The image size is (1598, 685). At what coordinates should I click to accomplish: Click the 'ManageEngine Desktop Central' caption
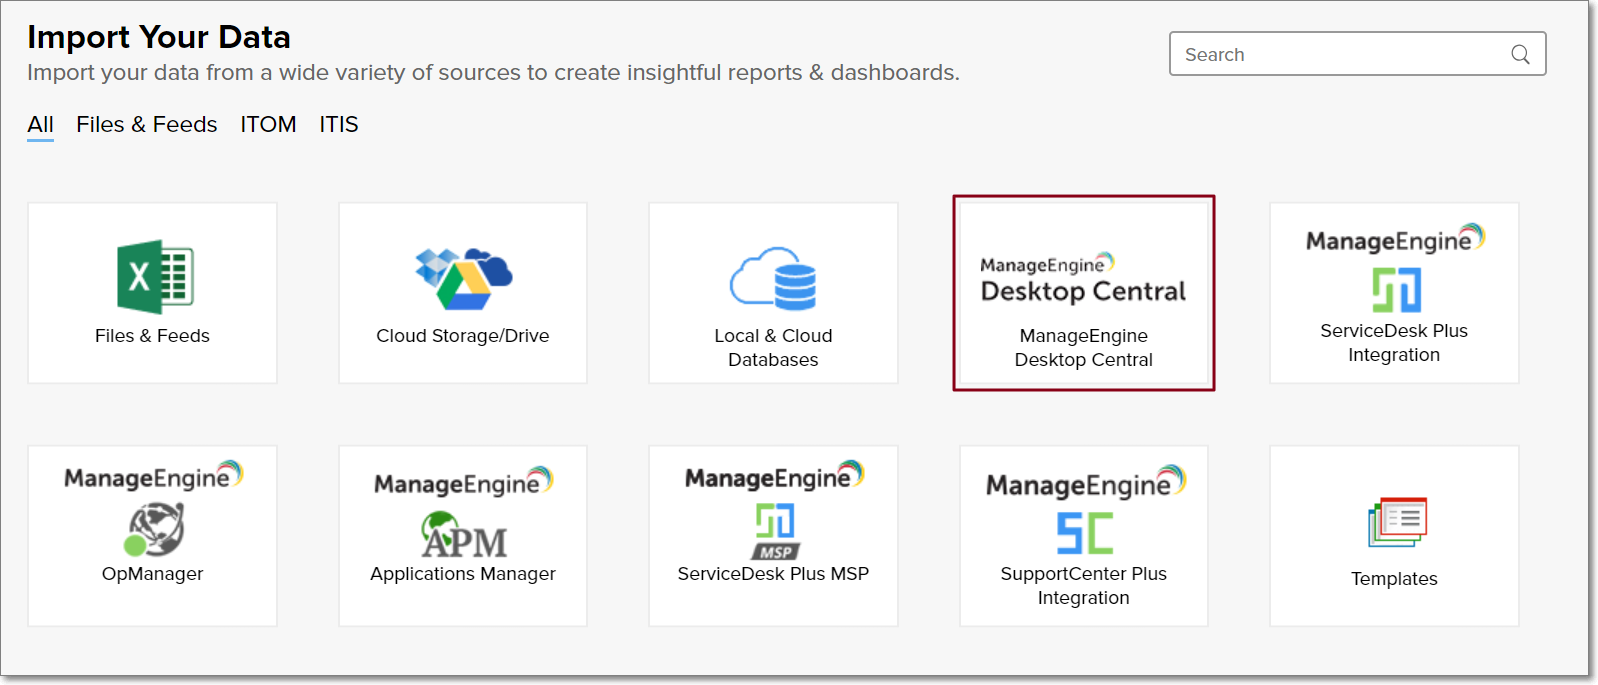tap(1084, 348)
